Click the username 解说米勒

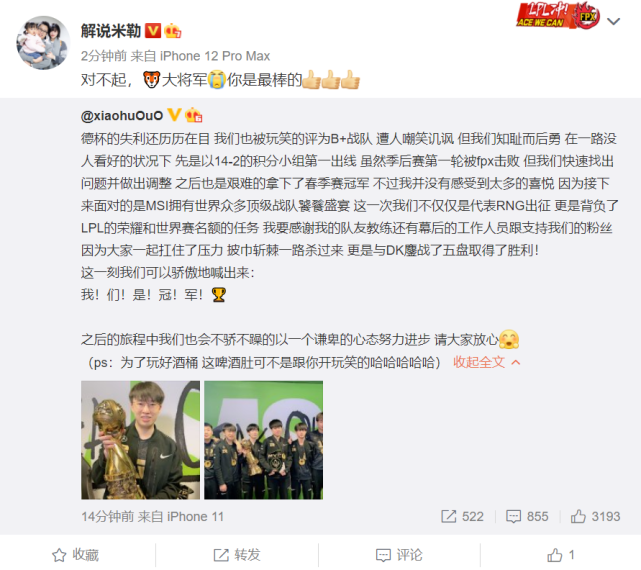coord(111,31)
